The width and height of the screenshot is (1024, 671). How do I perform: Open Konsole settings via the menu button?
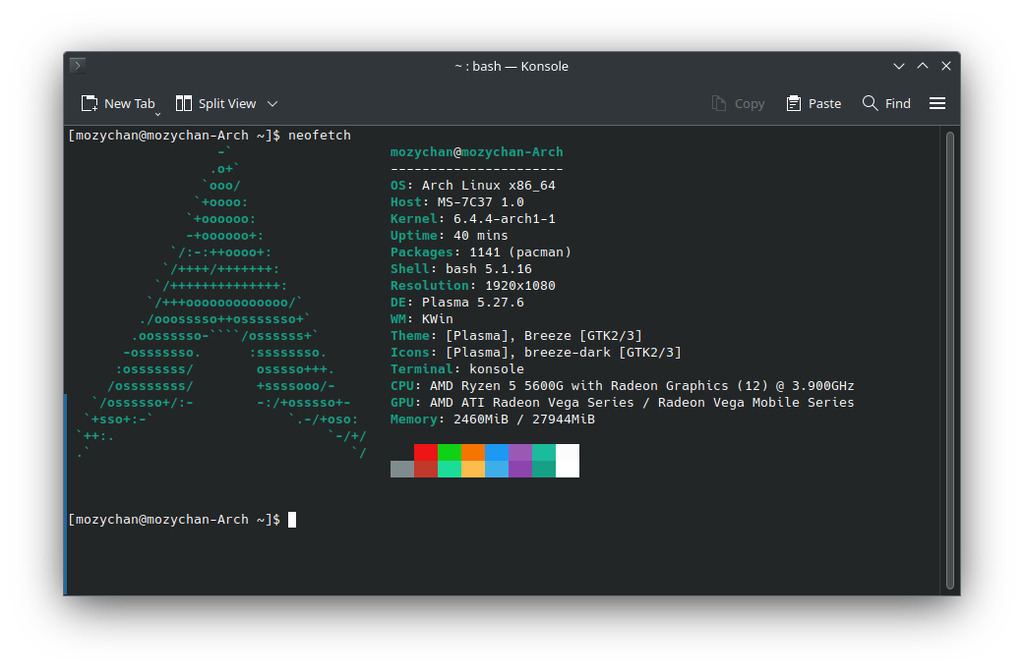(x=937, y=103)
